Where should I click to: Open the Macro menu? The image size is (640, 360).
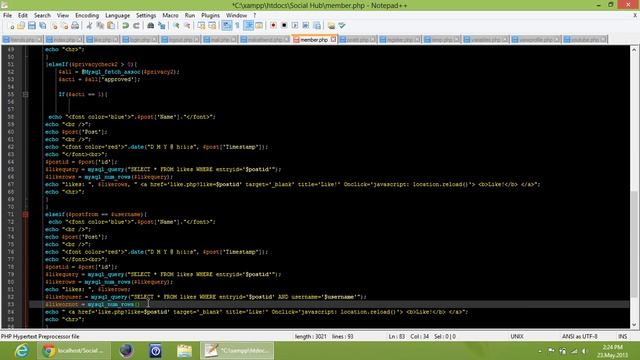(x=170, y=15)
